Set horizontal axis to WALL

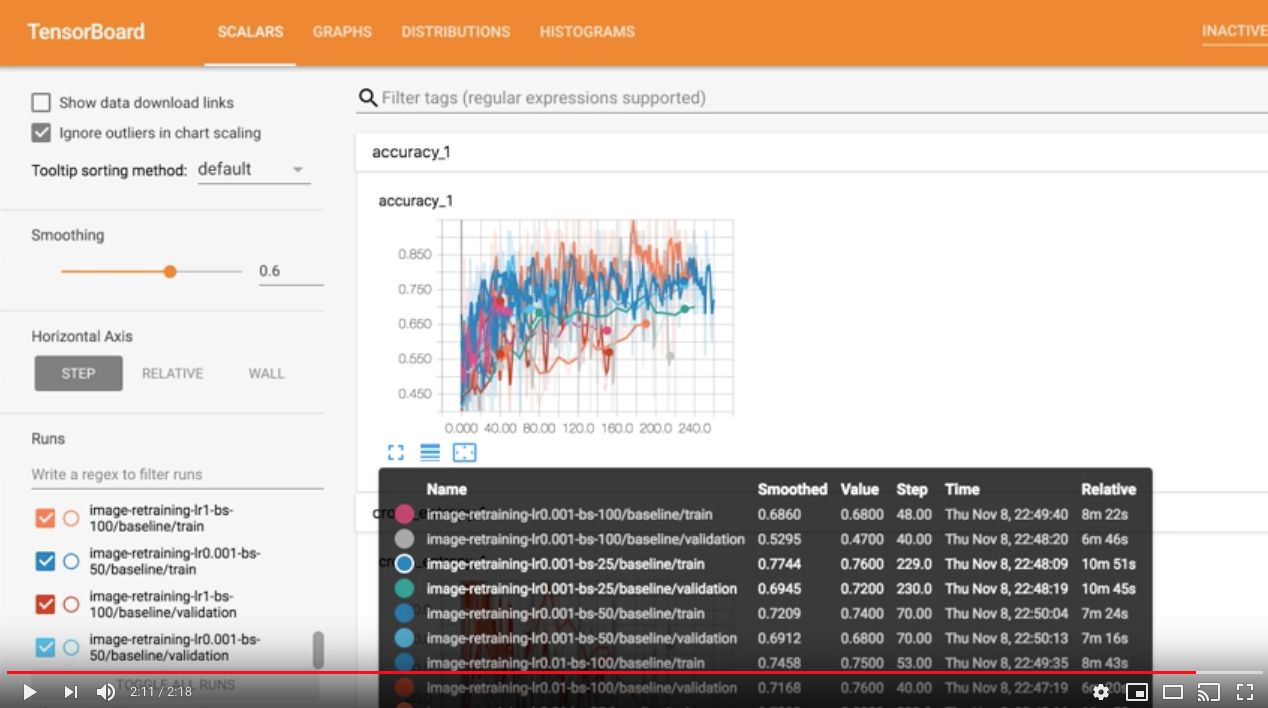tap(266, 373)
